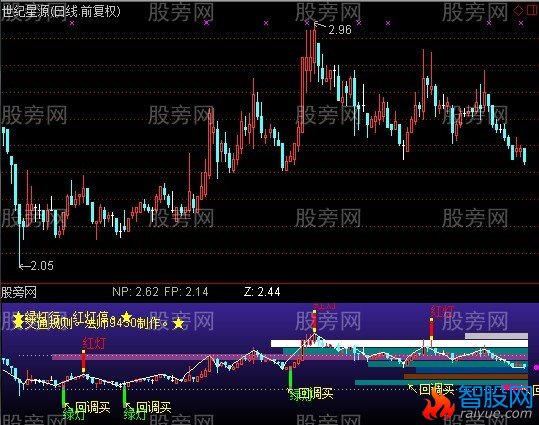539x425 pixels.
Task: Click the red signal bar below the first 红灯
Action: pyautogui.click(x=84, y=361)
